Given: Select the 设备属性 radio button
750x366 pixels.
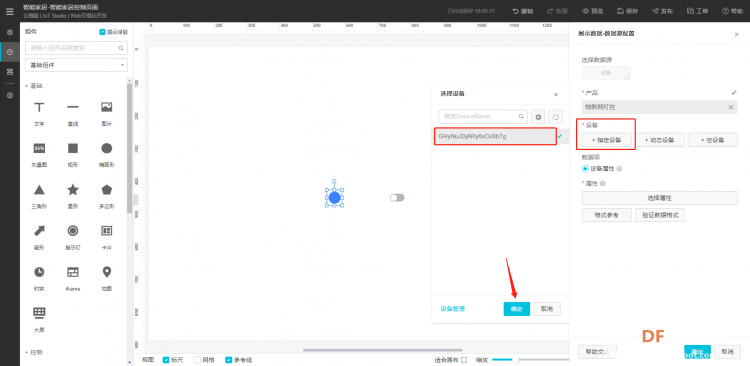Looking at the screenshot, I should (585, 169).
